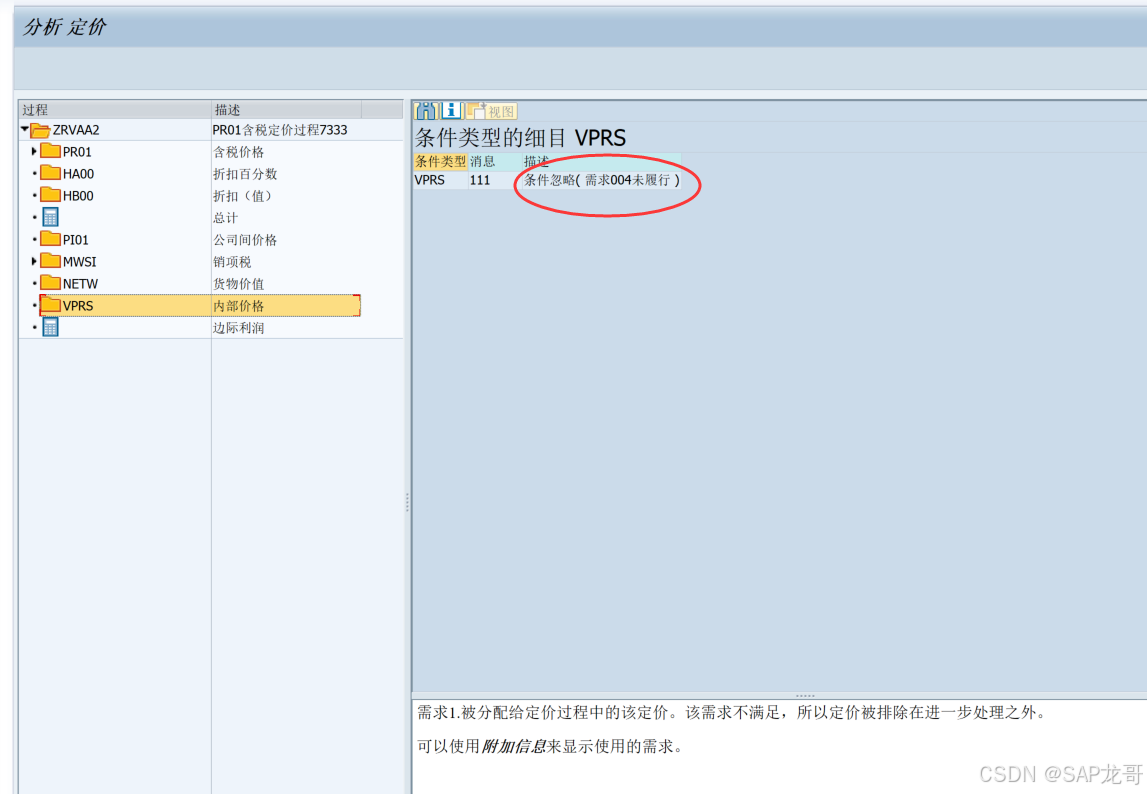Click the information icon on the detail toolbar
This screenshot has width=1147, height=794.
tap(450, 110)
